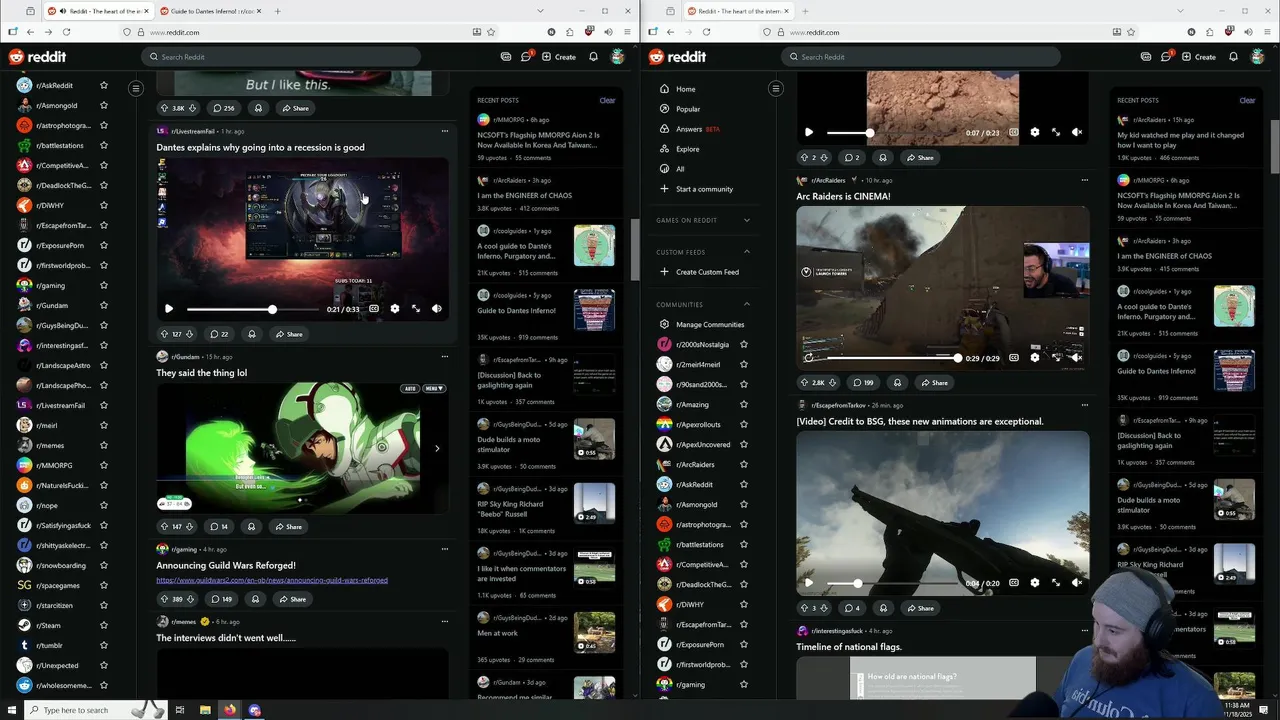Open File Explorer from Windows taskbar

pos(205,710)
